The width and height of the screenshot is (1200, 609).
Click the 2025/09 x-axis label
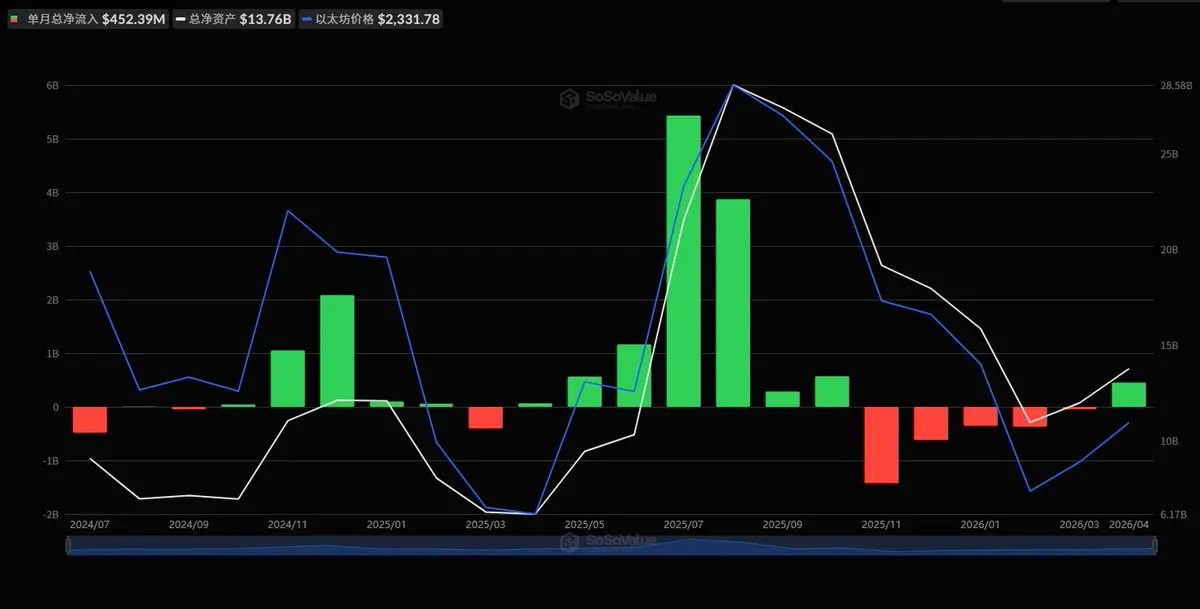click(x=783, y=524)
